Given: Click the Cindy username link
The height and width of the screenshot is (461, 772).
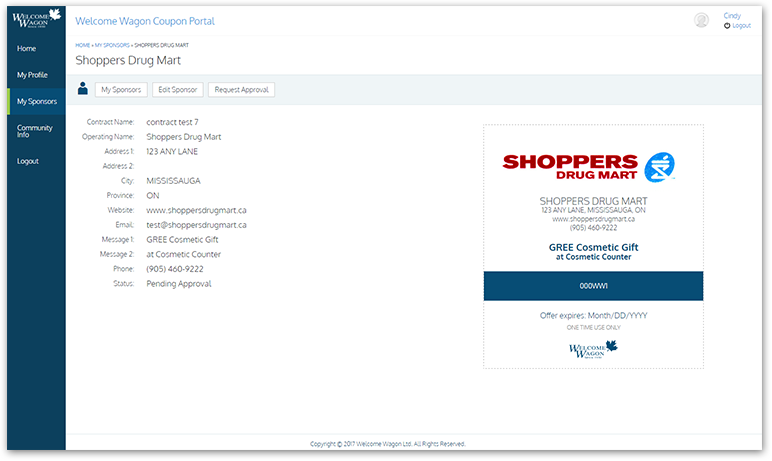Looking at the screenshot, I should tap(732, 16).
